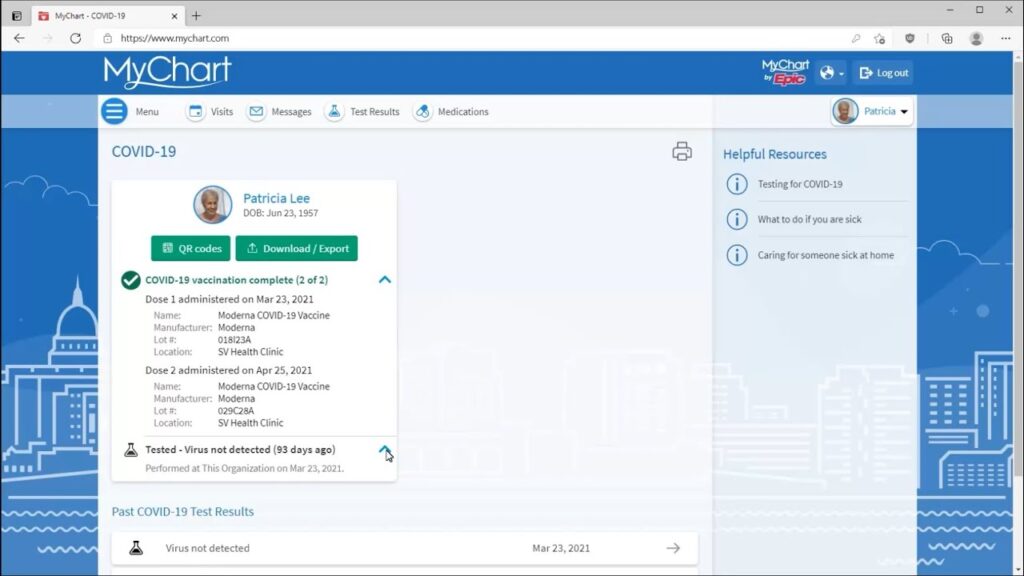Close the MyChart - COVID-19 tab

(x=174, y=16)
